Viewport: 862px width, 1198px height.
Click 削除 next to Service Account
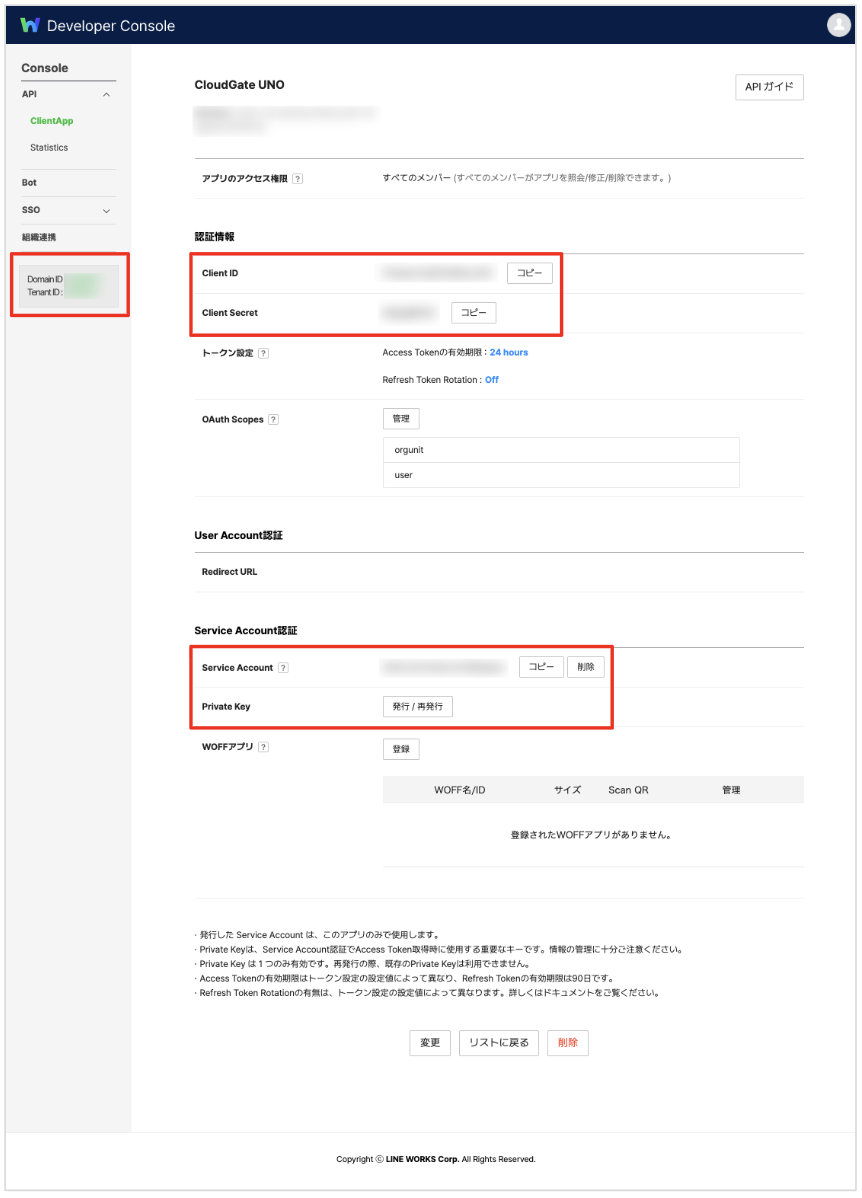[586, 667]
